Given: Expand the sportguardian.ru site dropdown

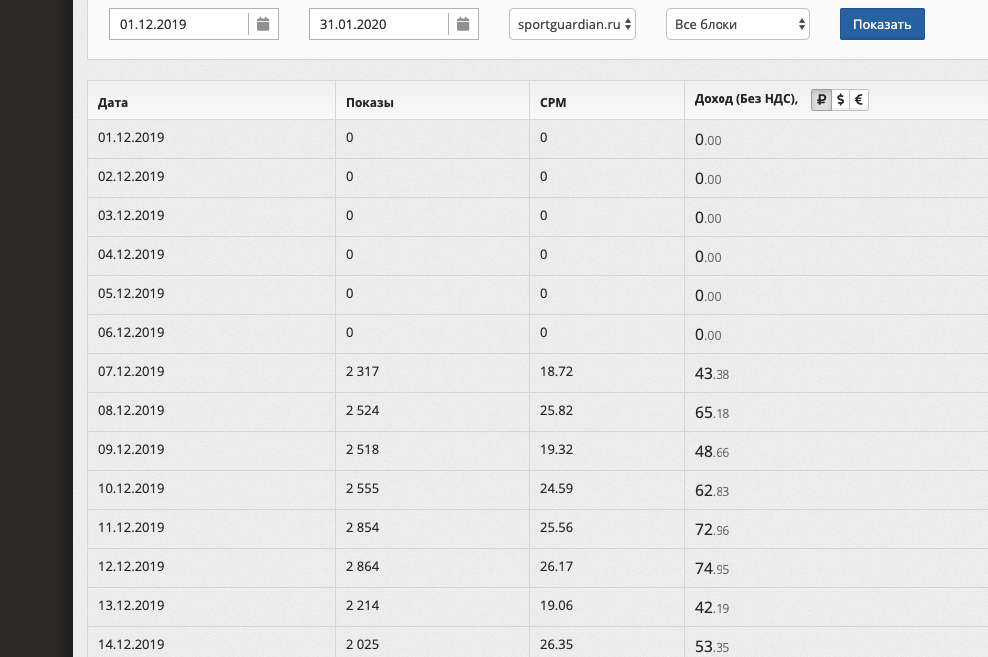Looking at the screenshot, I should coord(572,24).
